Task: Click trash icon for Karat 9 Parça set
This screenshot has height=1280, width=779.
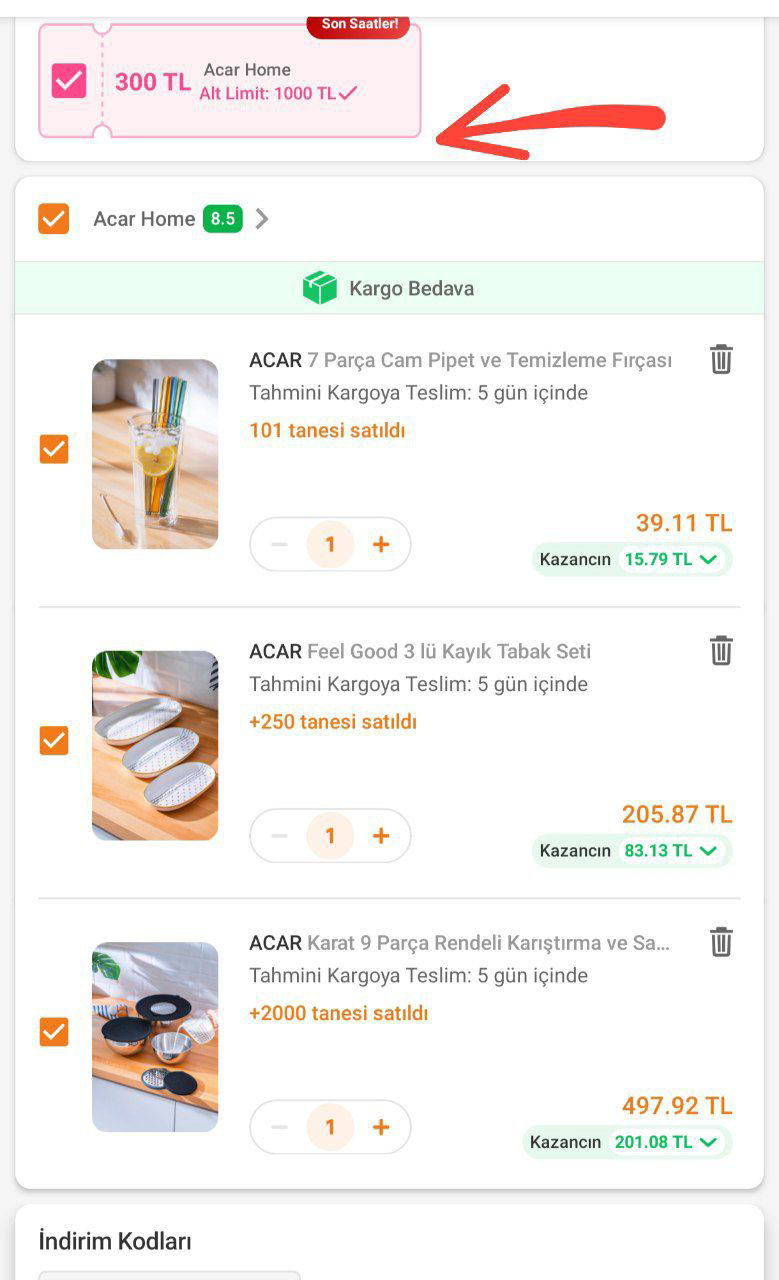Action: coord(721,942)
